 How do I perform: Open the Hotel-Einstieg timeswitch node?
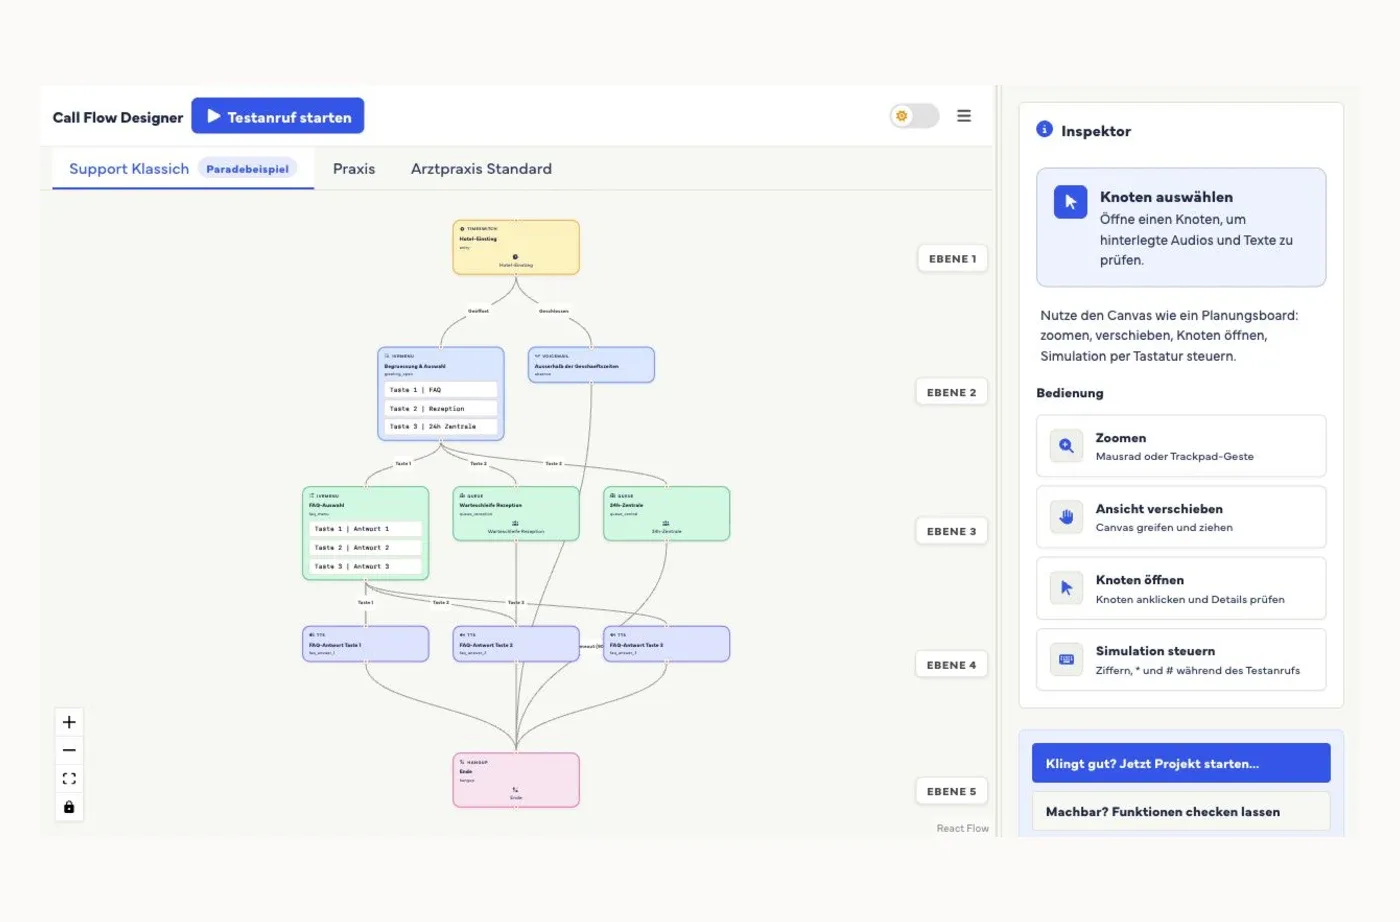click(516, 247)
